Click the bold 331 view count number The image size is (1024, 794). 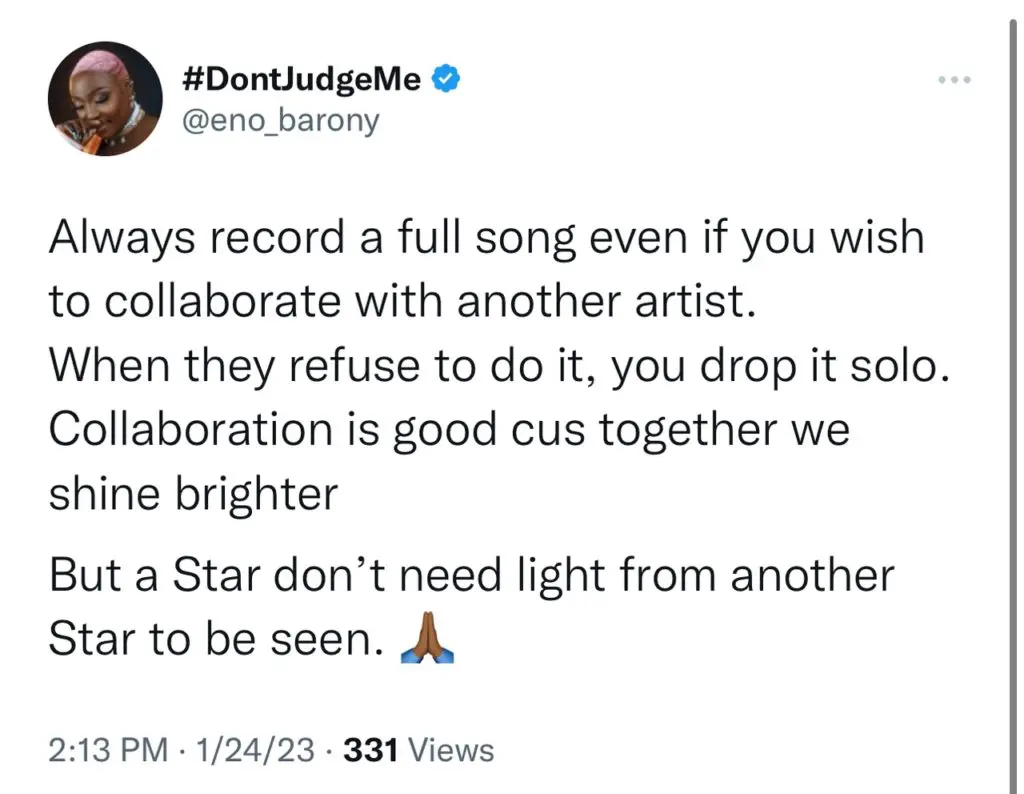[x=372, y=749]
